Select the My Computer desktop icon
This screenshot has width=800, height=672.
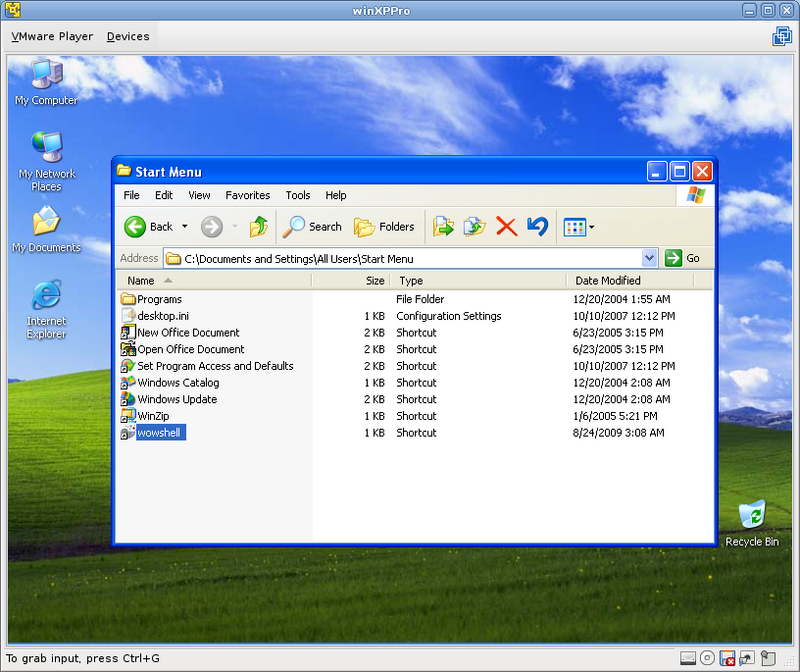46,83
